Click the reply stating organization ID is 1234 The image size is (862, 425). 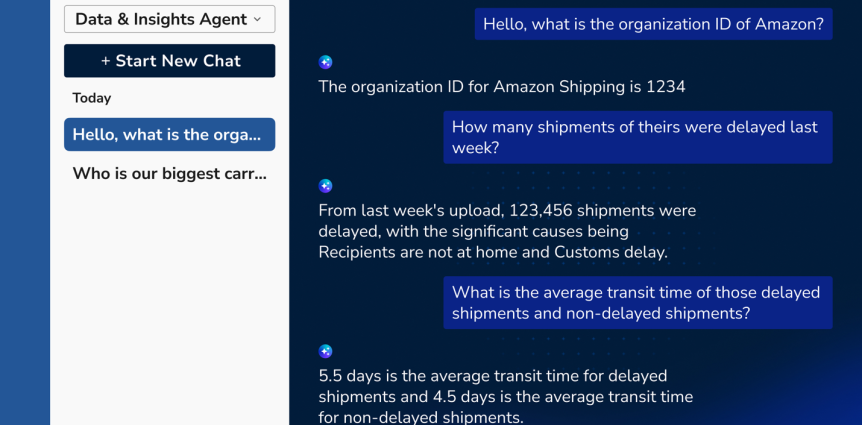point(502,87)
